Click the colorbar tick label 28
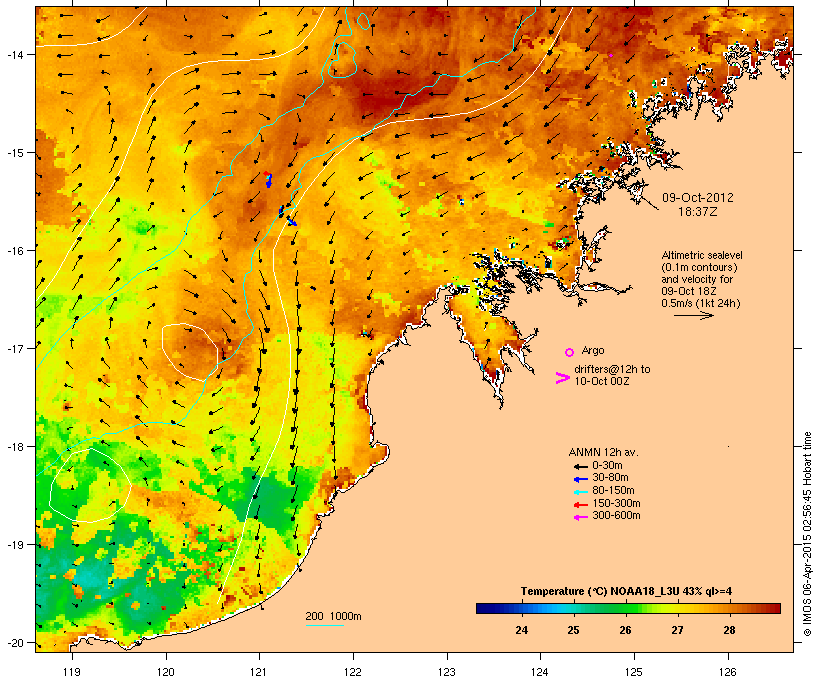The width and height of the screenshot is (820, 680). coord(729,630)
